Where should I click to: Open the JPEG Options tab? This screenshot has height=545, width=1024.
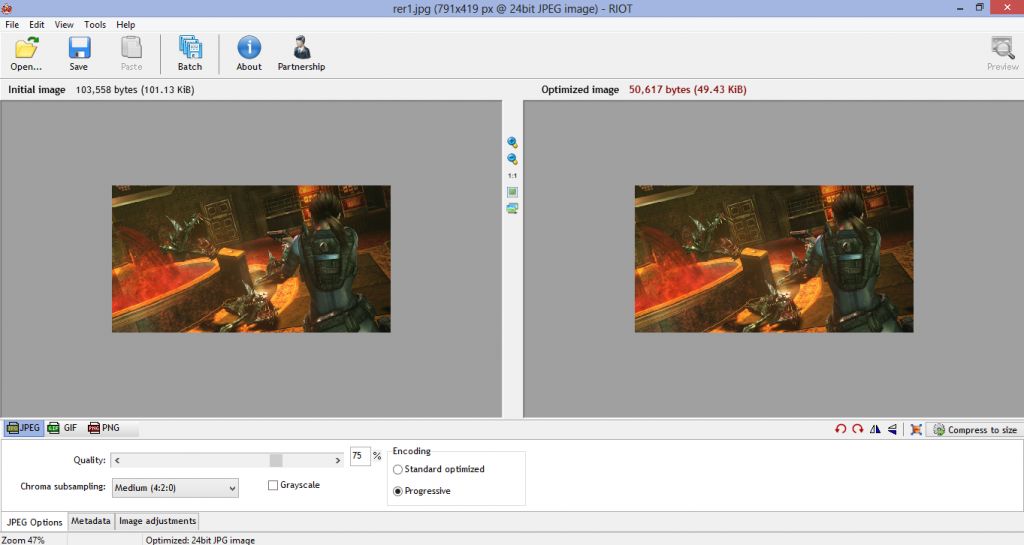pyautogui.click(x=35, y=522)
